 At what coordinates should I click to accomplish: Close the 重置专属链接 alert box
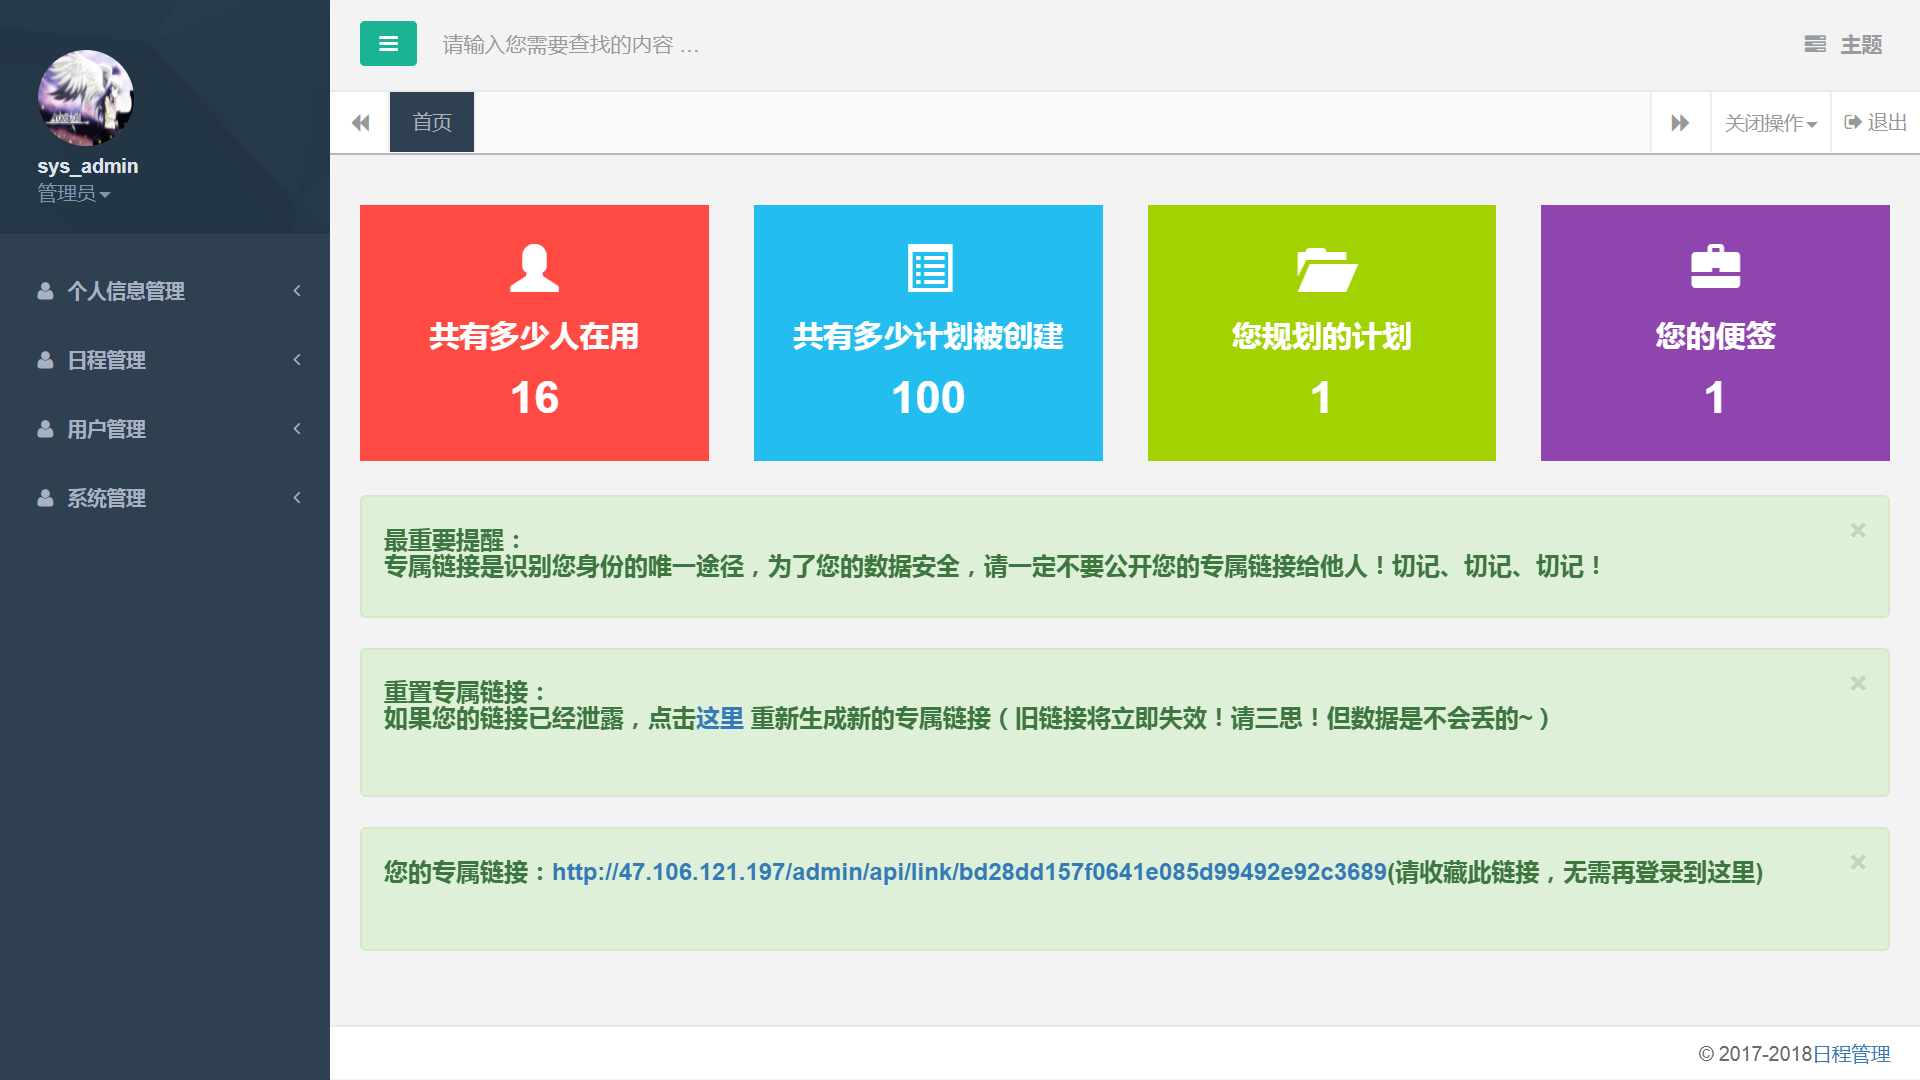[x=1858, y=683]
